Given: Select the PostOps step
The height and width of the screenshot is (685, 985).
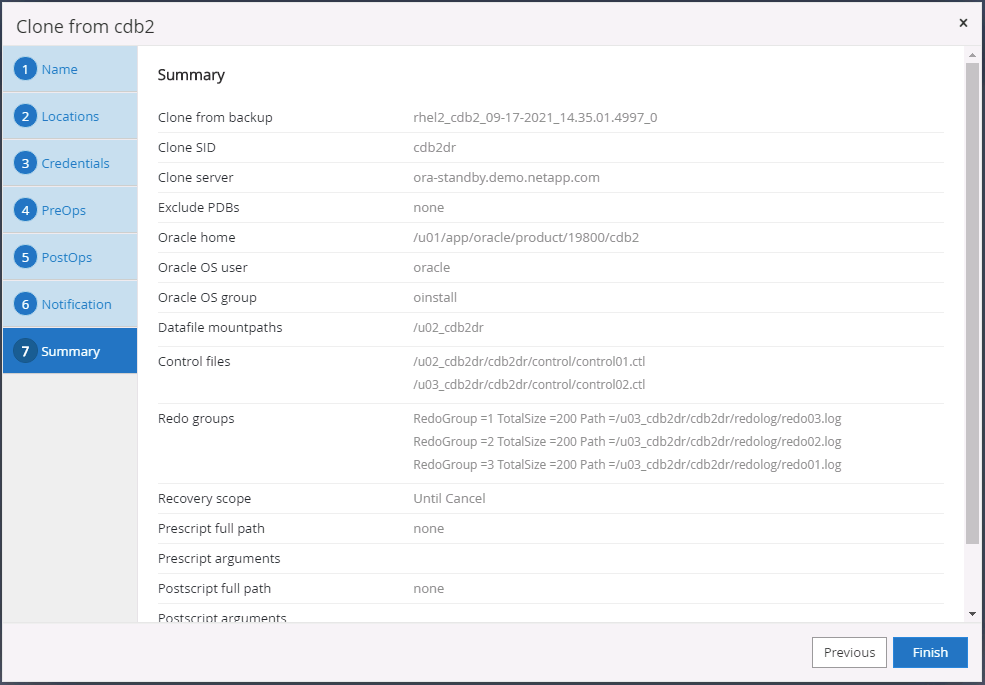Looking at the screenshot, I should pyautogui.click(x=67, y=258).
